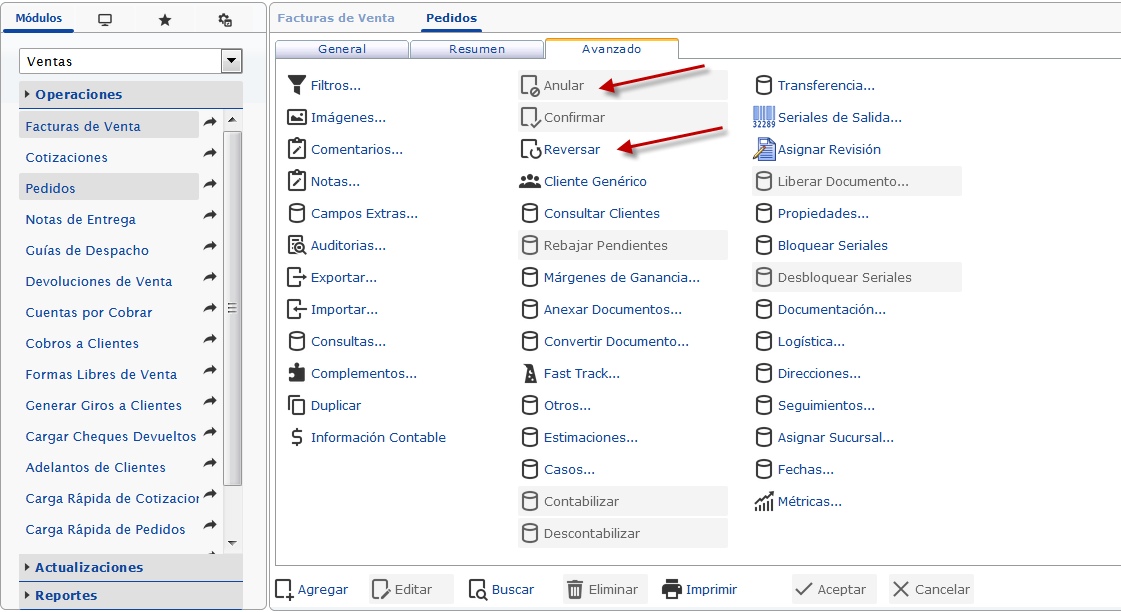1121x612 pixels.
Task: Click share arrow next to Cuentas por Cobrar
Action: click(209, 308)
